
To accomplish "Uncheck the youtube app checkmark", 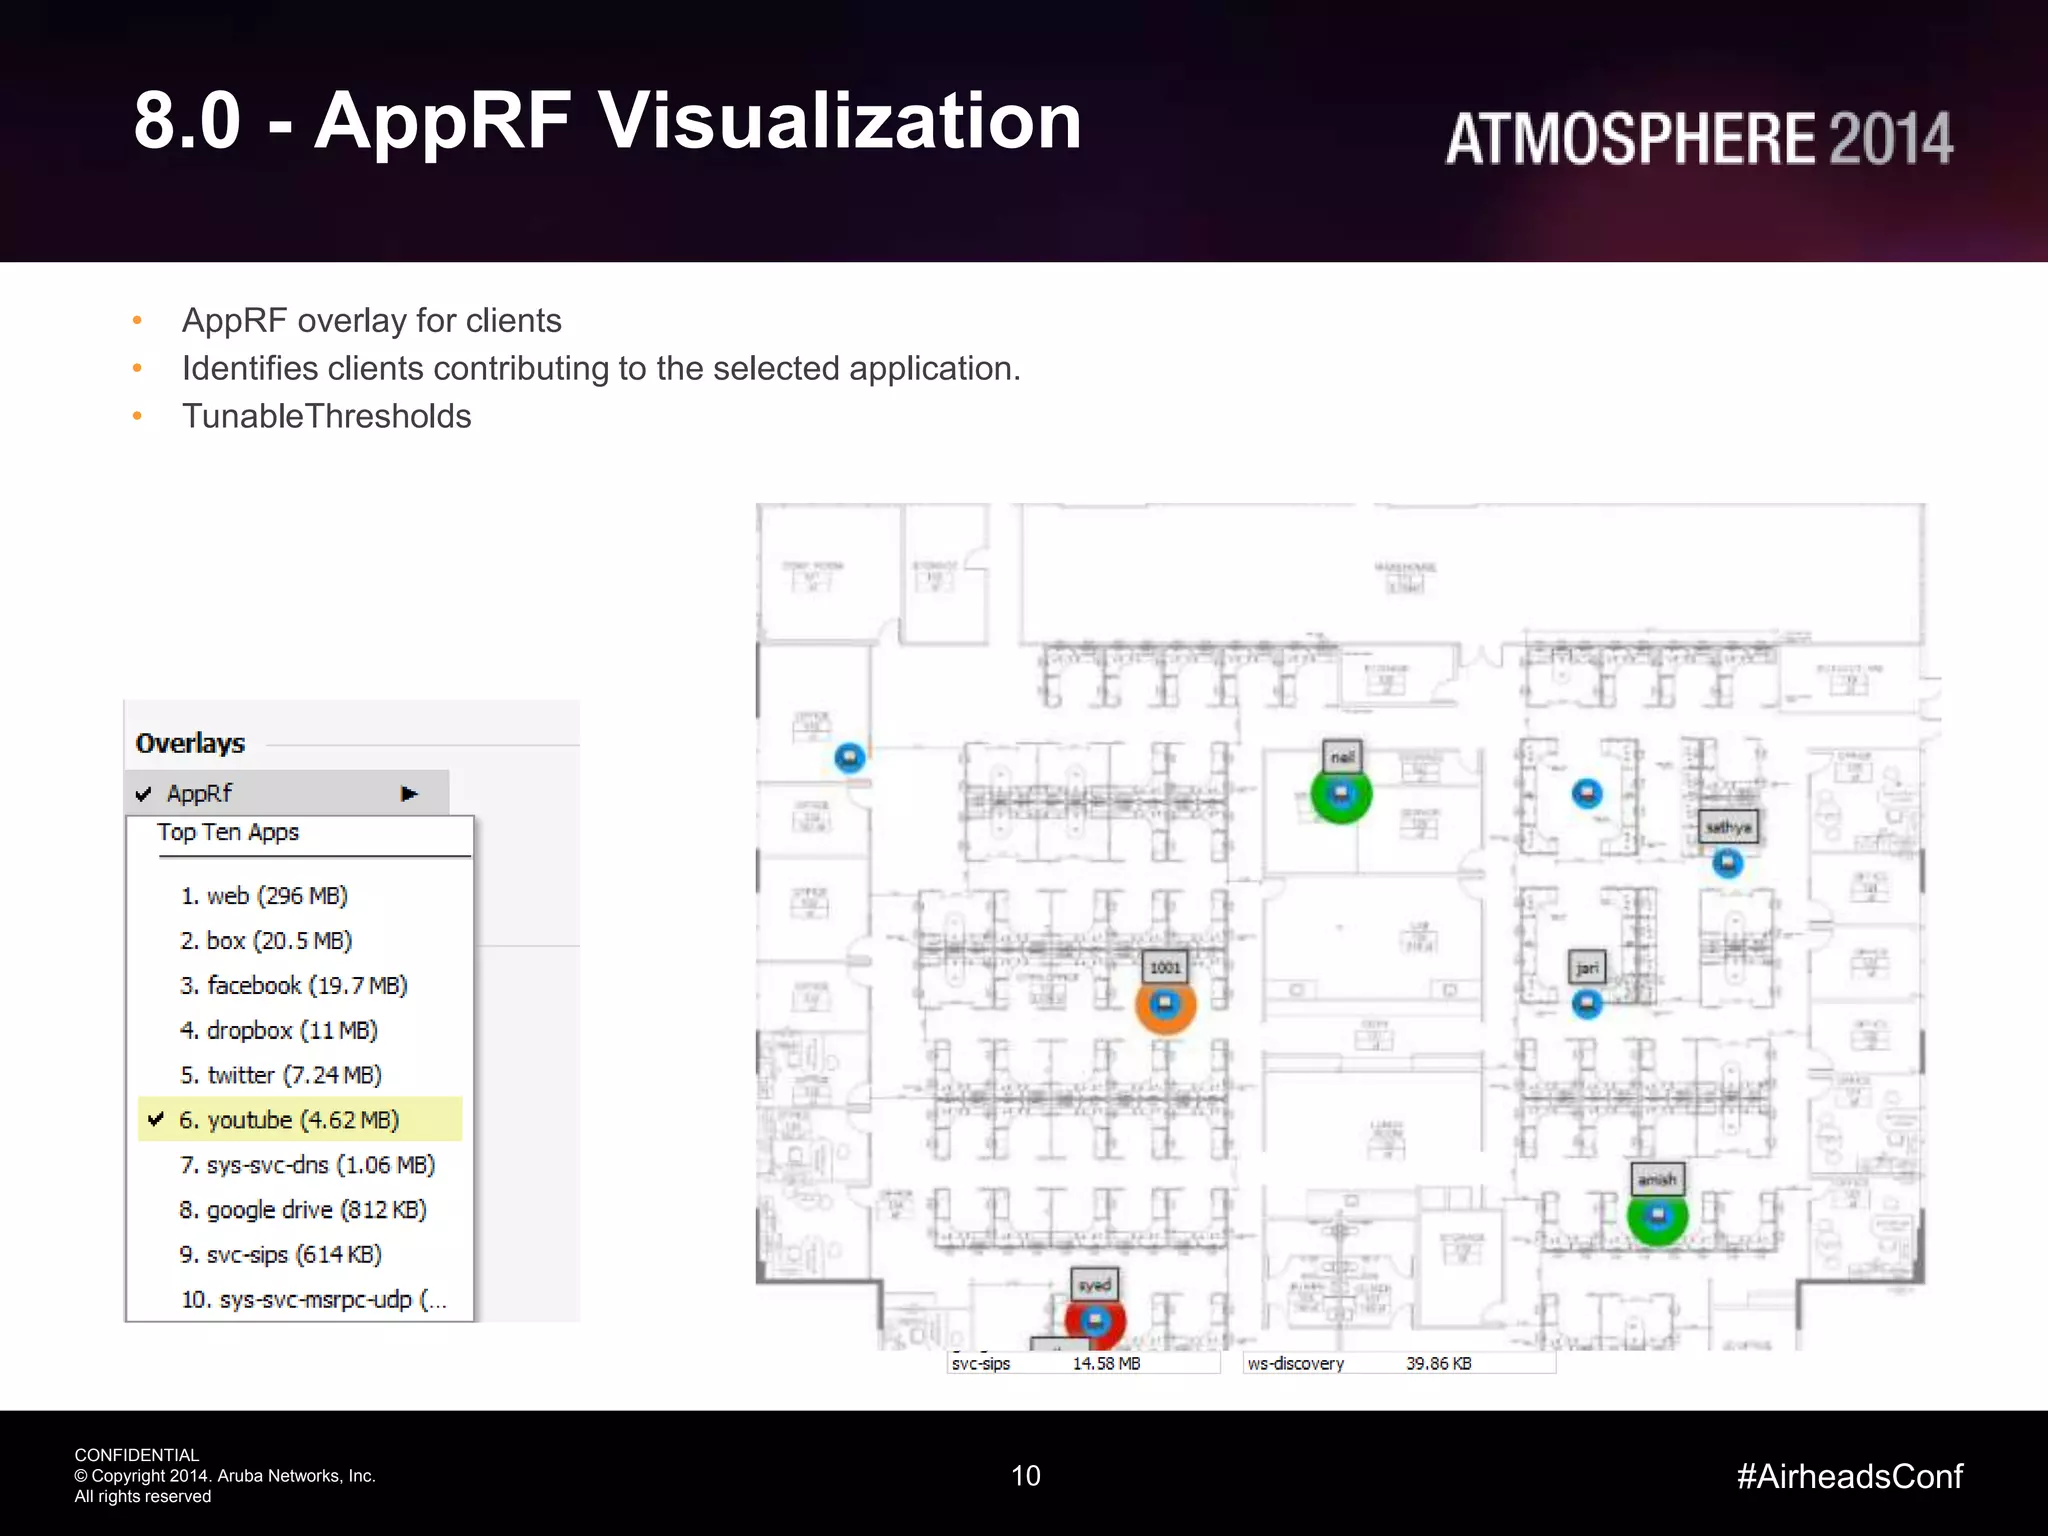I will (156, 1119).
